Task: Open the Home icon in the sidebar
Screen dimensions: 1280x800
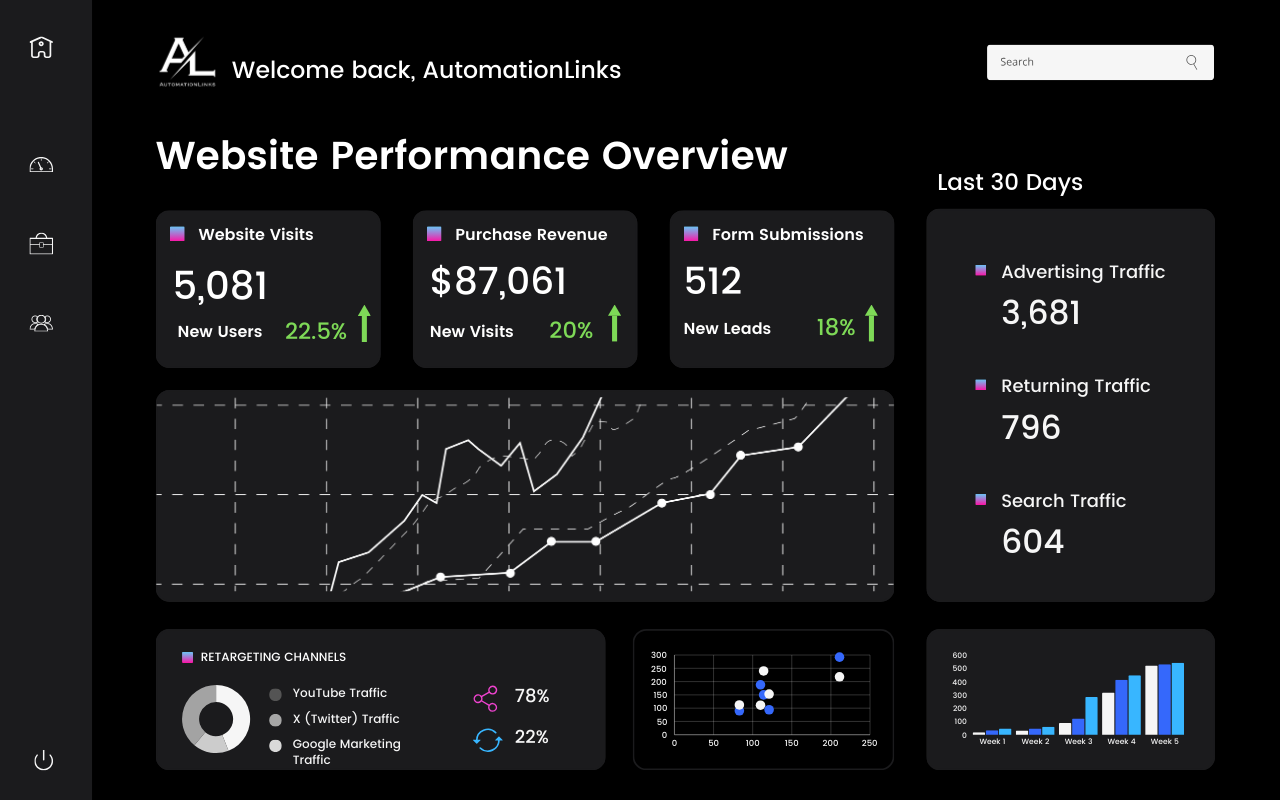Action: (41, 47)
